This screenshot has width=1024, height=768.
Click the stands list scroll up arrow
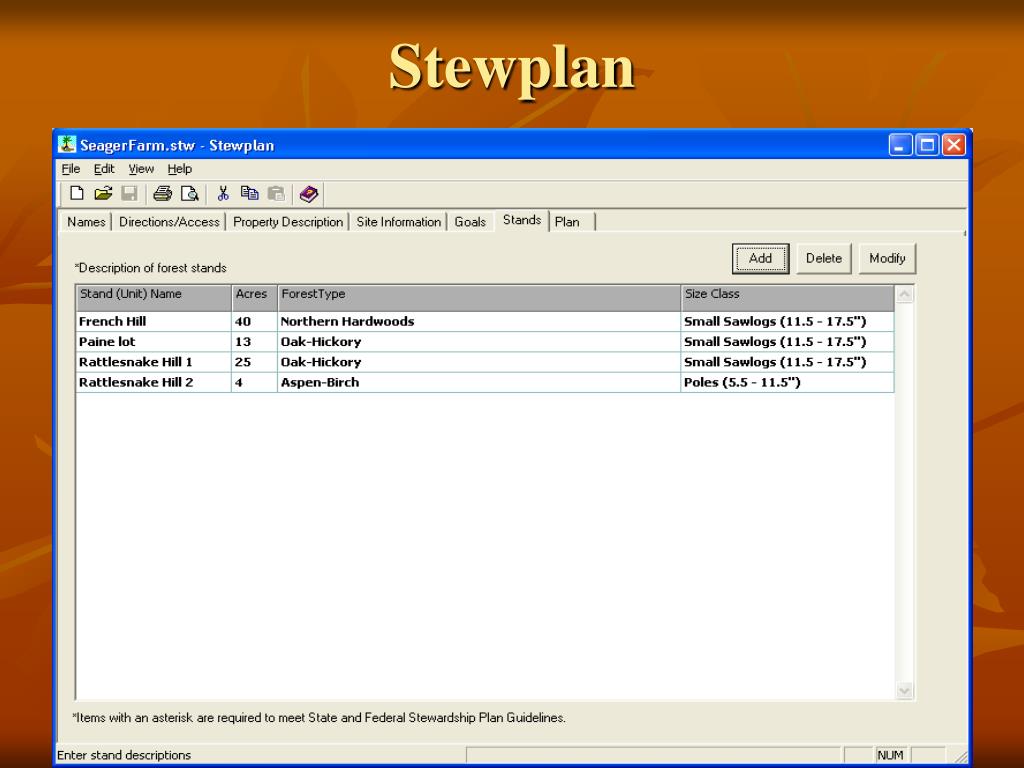[904, 295]
